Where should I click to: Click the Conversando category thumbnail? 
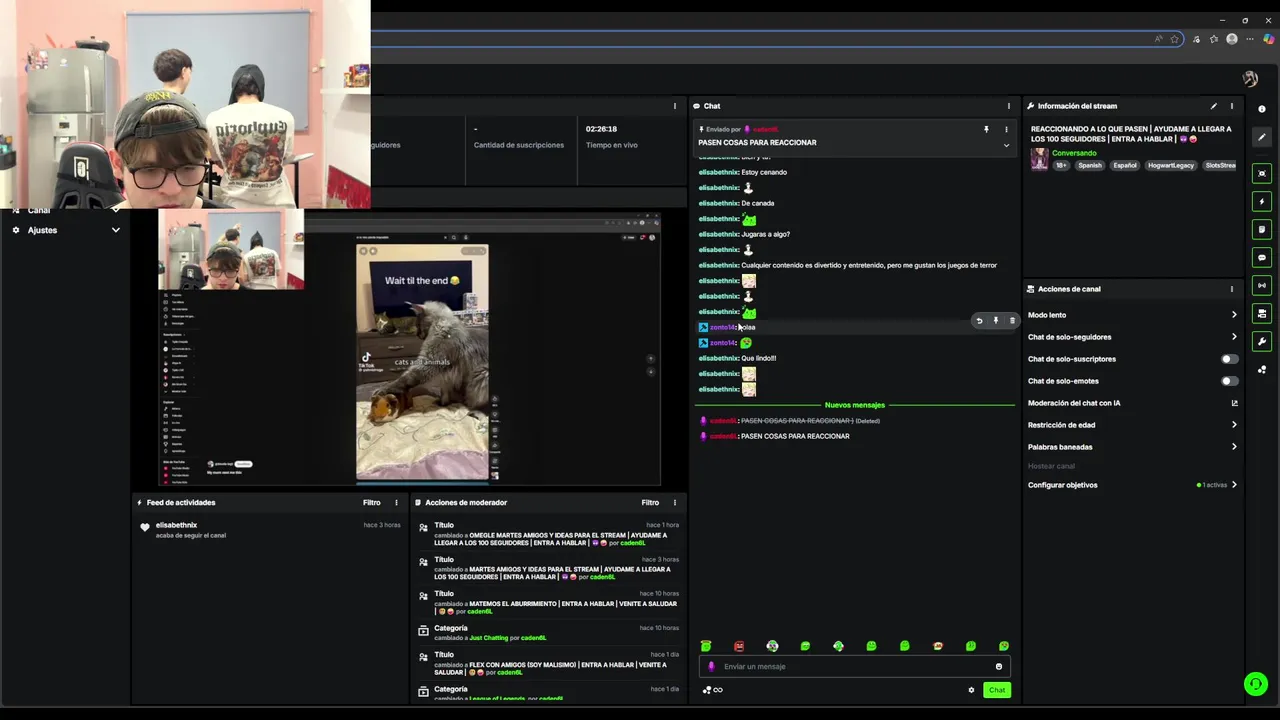tap(1039, 159)
